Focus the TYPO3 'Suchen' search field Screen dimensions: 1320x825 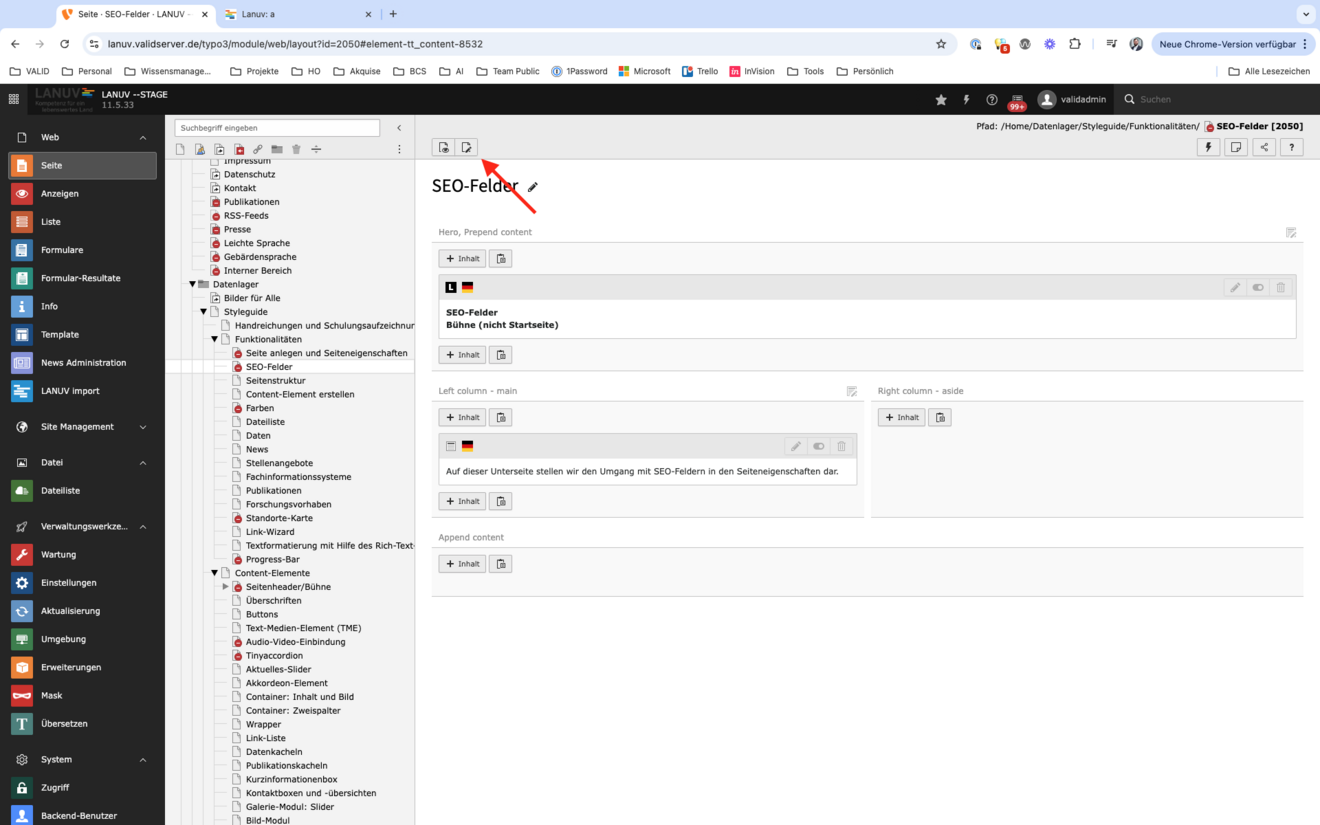1215,100
